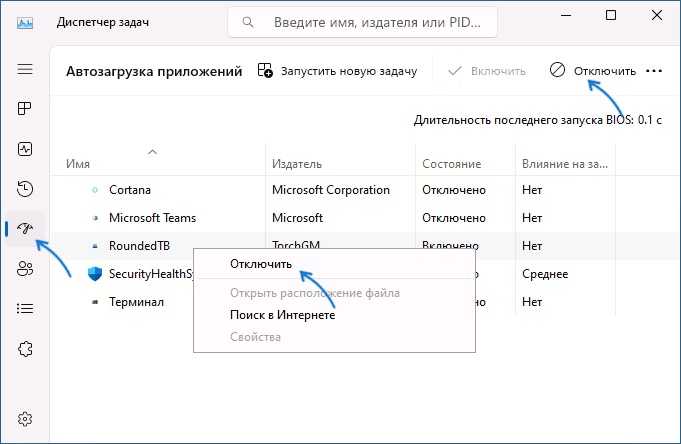Click Запустить новую задачу button
The image size is (681, 444).
337,71
